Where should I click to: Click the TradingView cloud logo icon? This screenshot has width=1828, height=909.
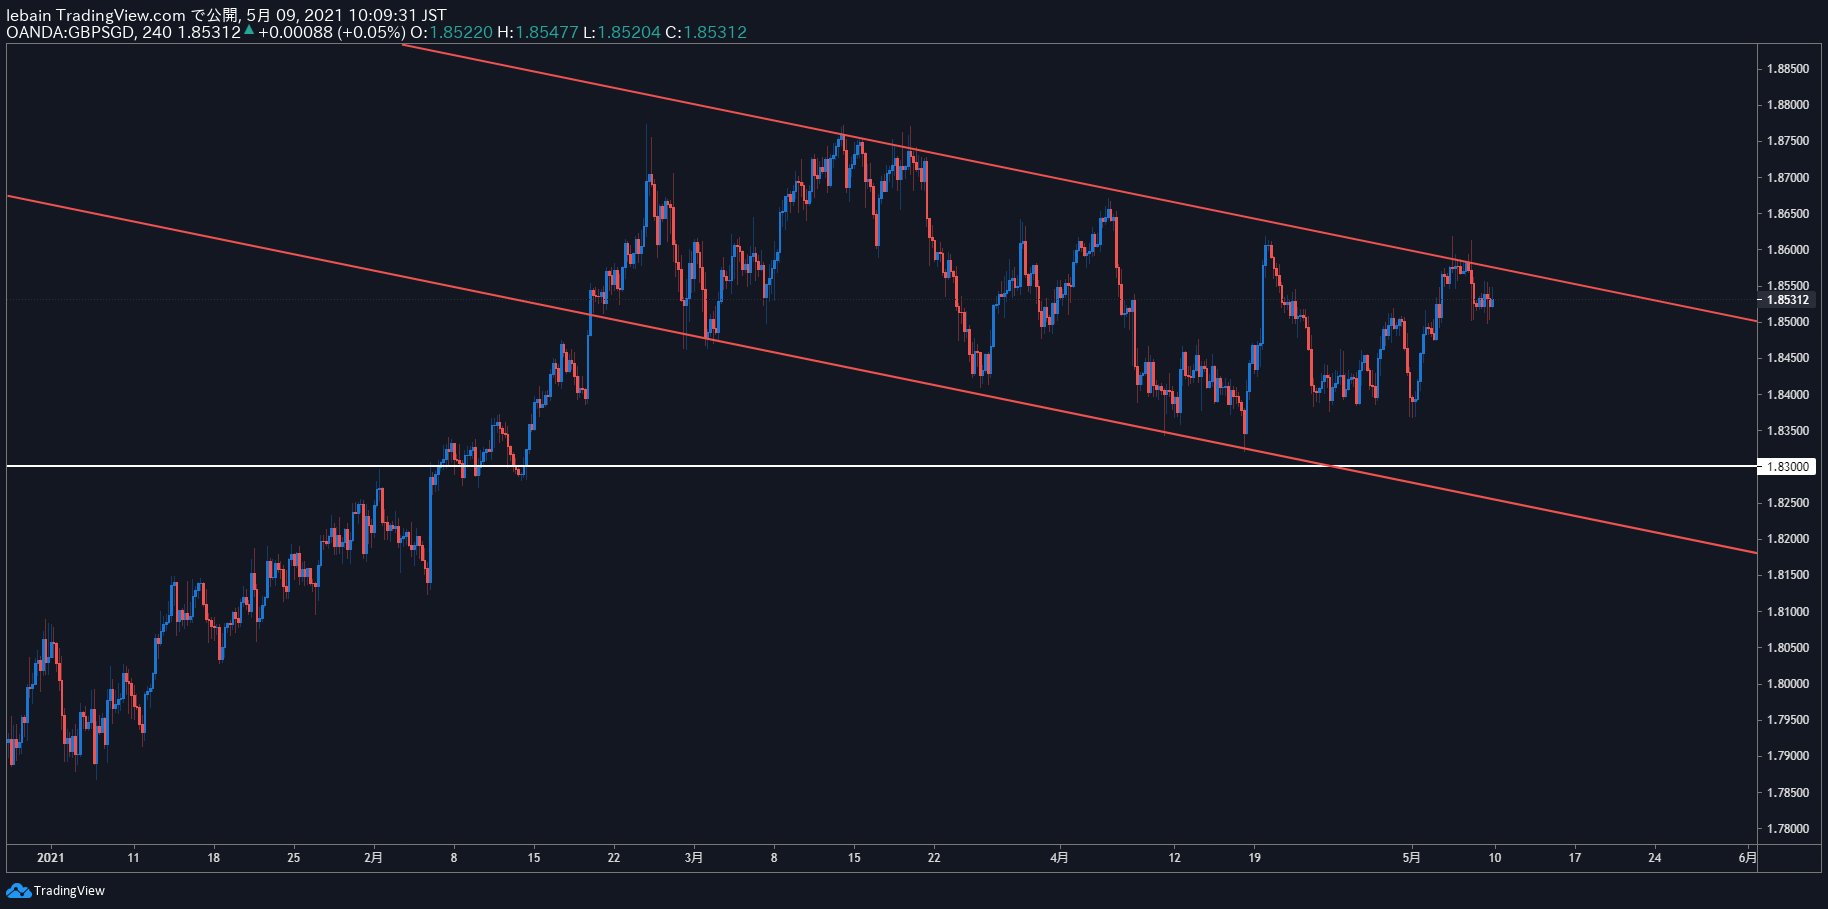[x=18, y=890]
